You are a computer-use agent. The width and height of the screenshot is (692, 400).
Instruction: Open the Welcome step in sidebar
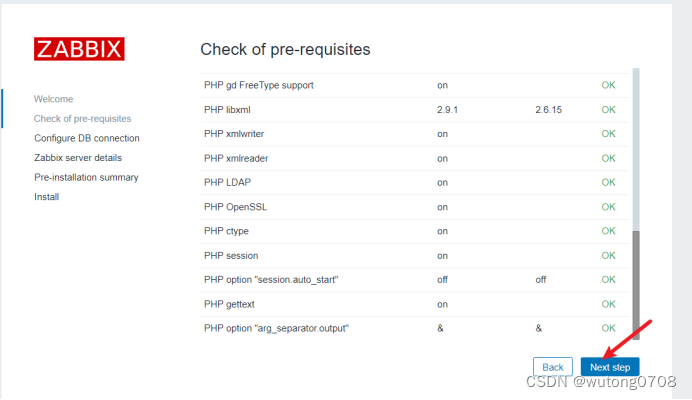click(x=53, y=99)
